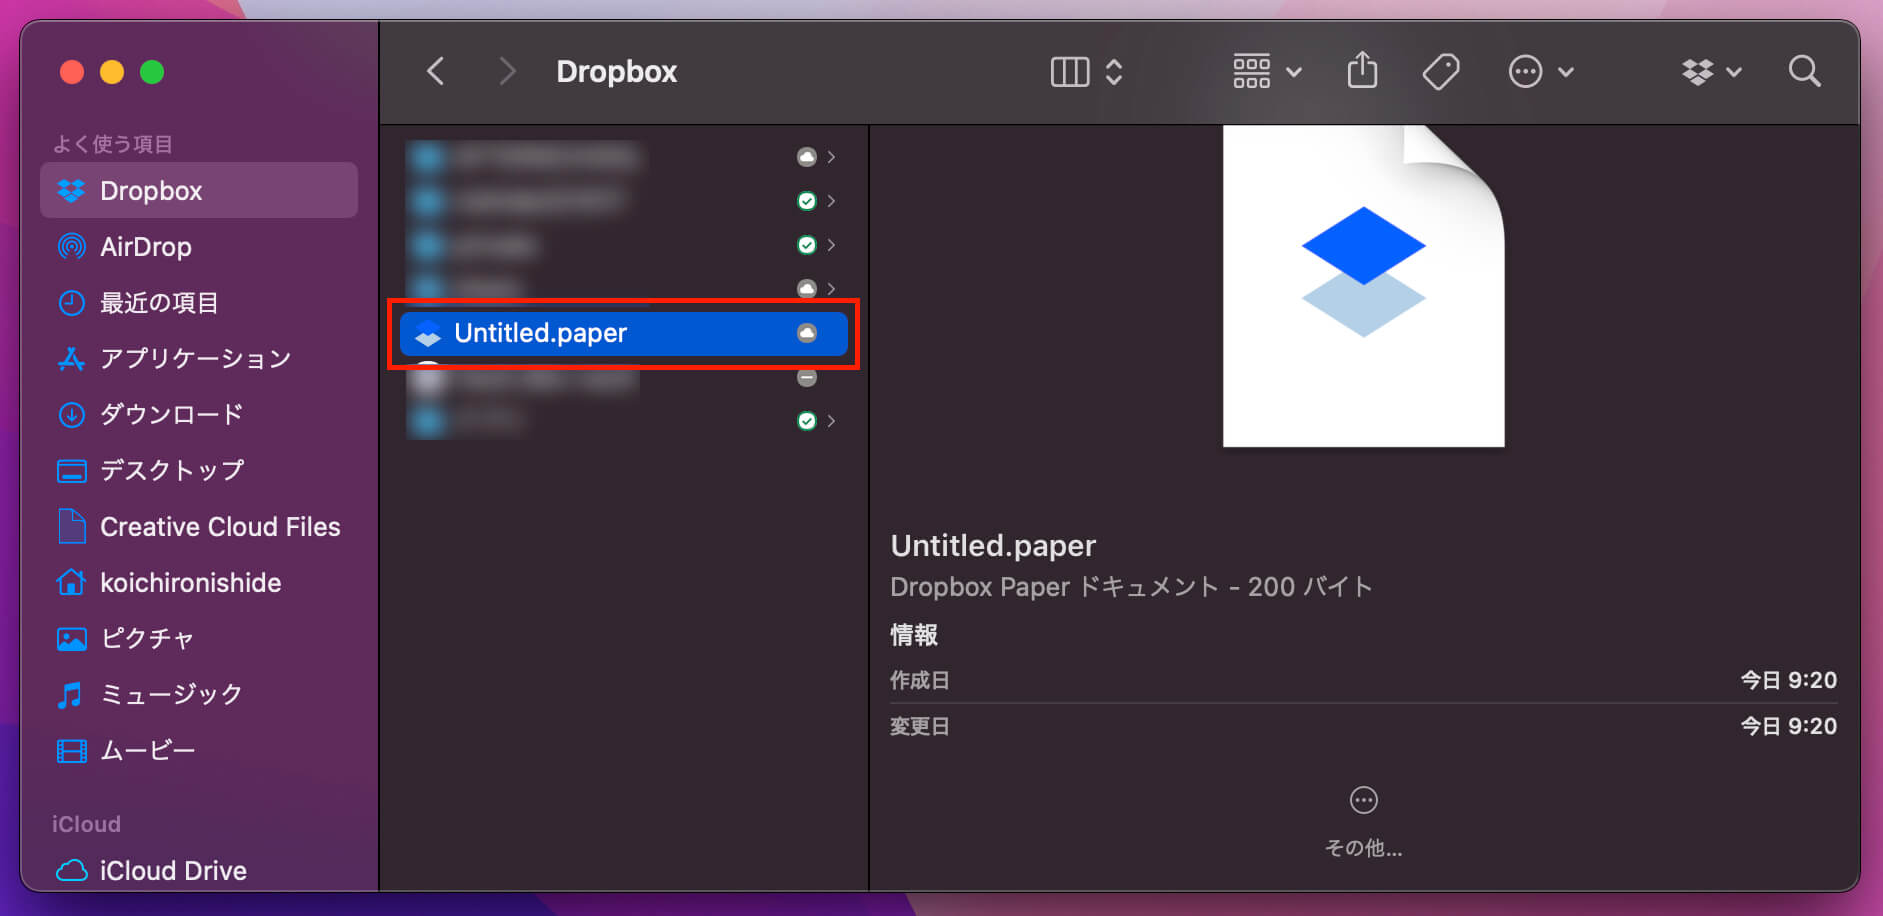Viewport: 1883px width, 916px height.
Task: Open Creative Cloud Files in sidebar
Action: pos(199,526)
